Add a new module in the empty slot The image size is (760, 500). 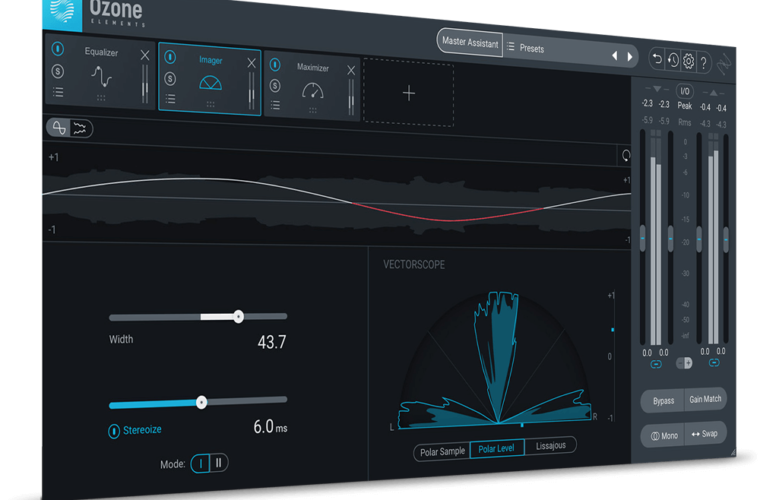tap(409, 93)
